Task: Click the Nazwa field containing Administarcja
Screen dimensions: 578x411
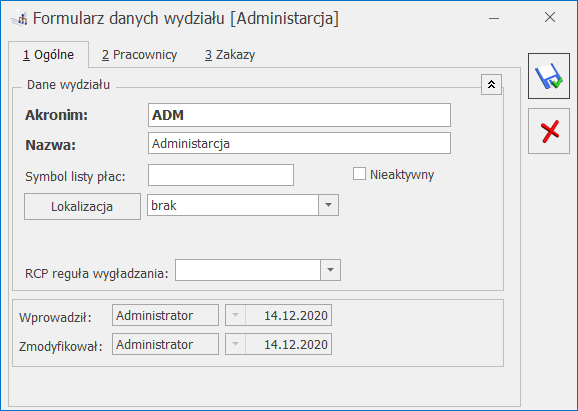Action: point(299,143)
